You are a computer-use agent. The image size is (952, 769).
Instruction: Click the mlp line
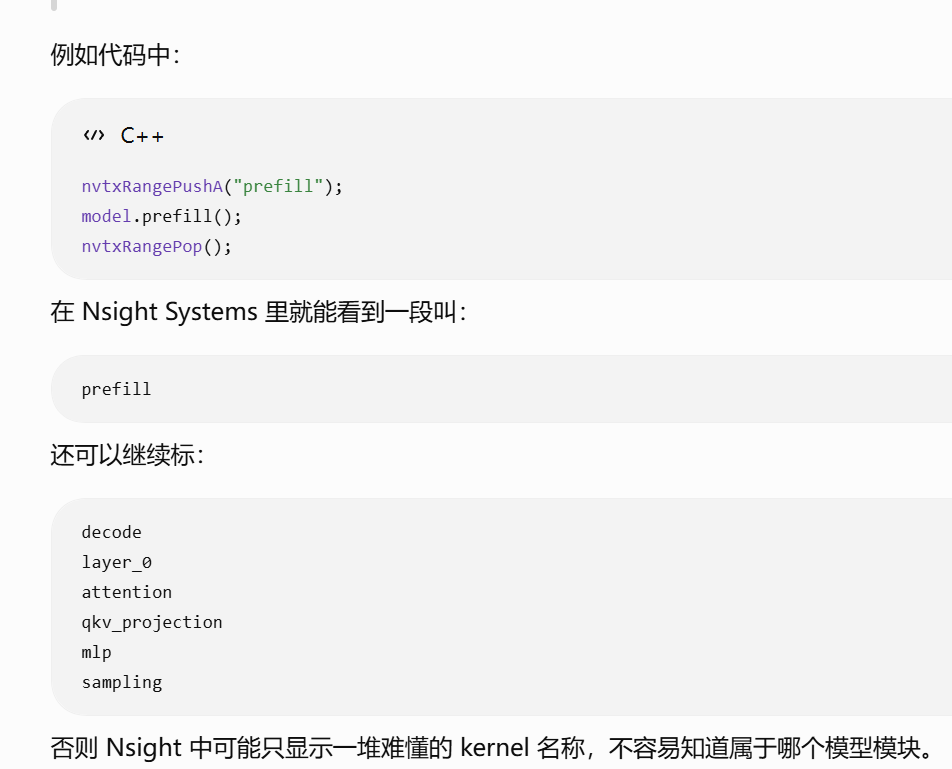(x=97, y=652)
